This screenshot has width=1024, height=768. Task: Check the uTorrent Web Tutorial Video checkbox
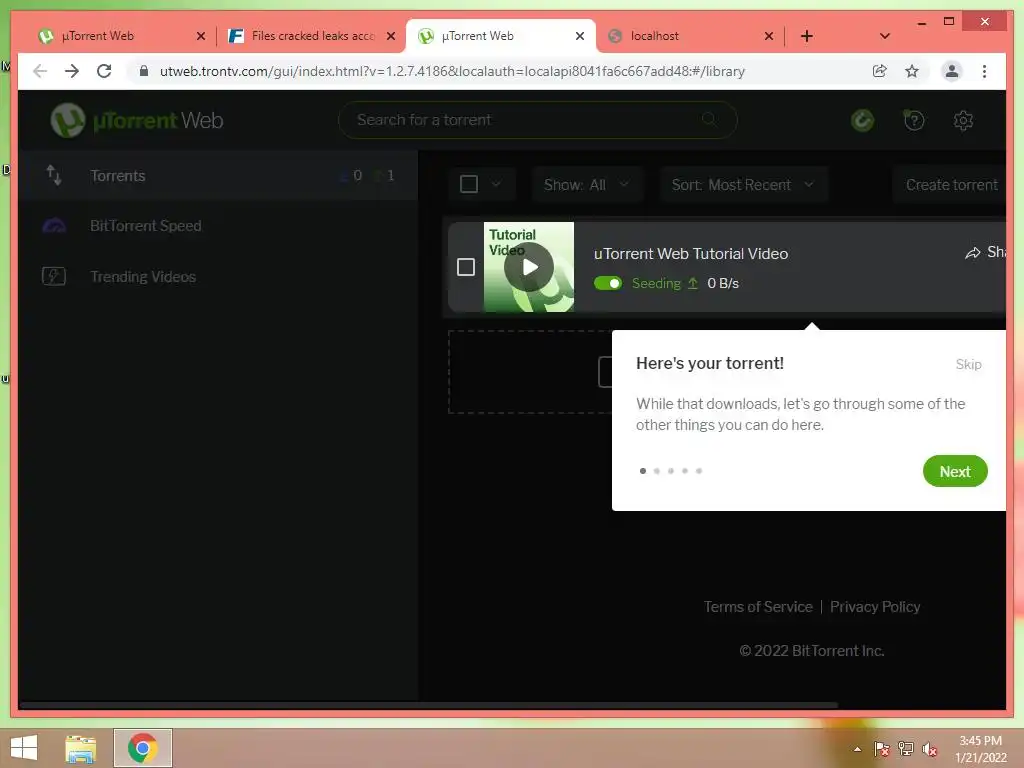coord(466,266)
